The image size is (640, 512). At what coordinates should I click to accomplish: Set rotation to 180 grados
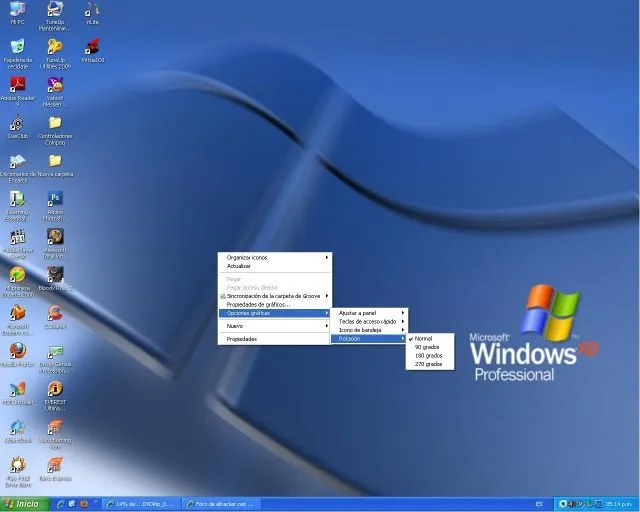coord(430,356)
